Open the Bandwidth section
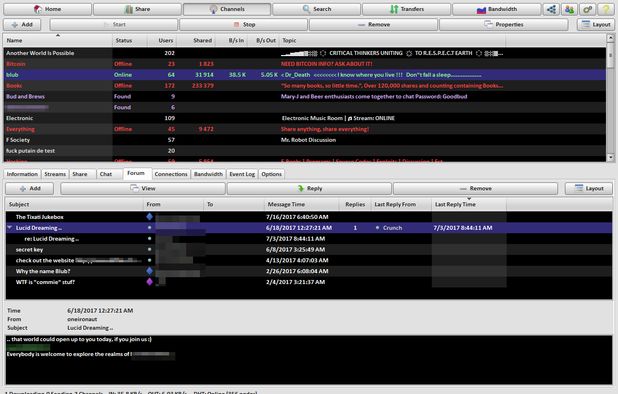 [x=496, y=9]
